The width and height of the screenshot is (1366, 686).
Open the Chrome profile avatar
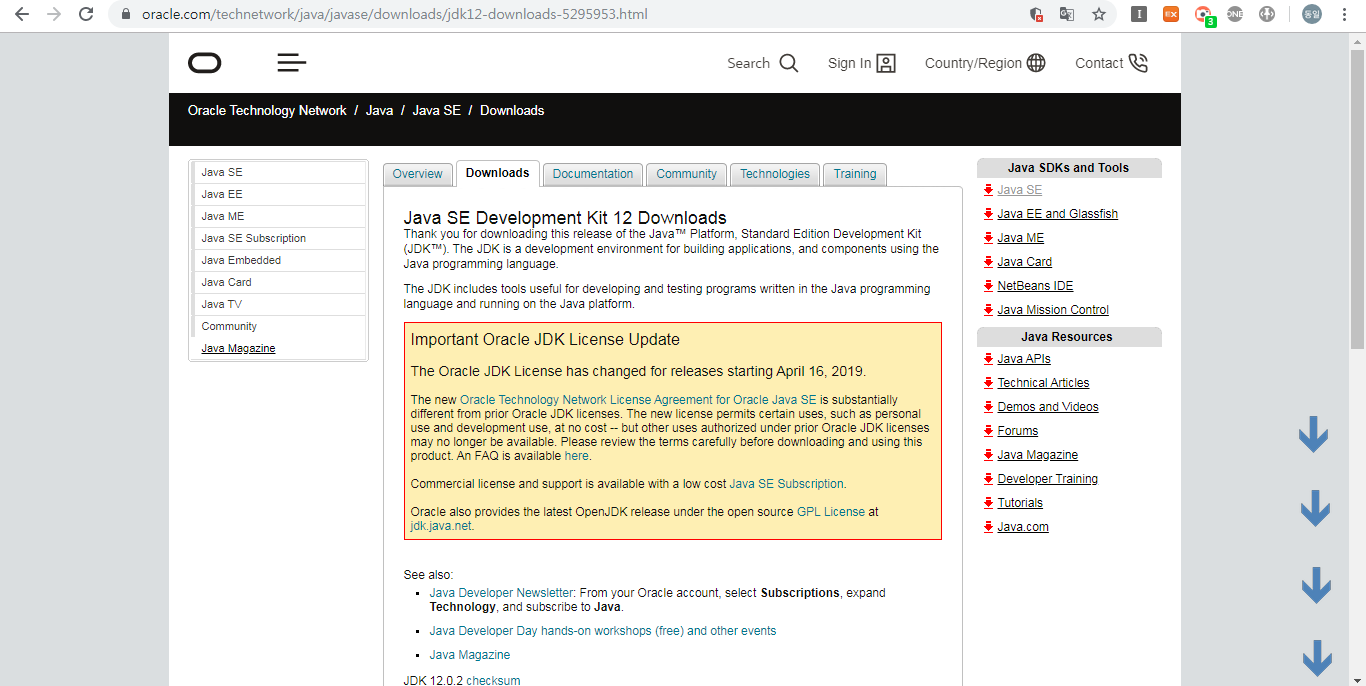[x=1312, y=14]
